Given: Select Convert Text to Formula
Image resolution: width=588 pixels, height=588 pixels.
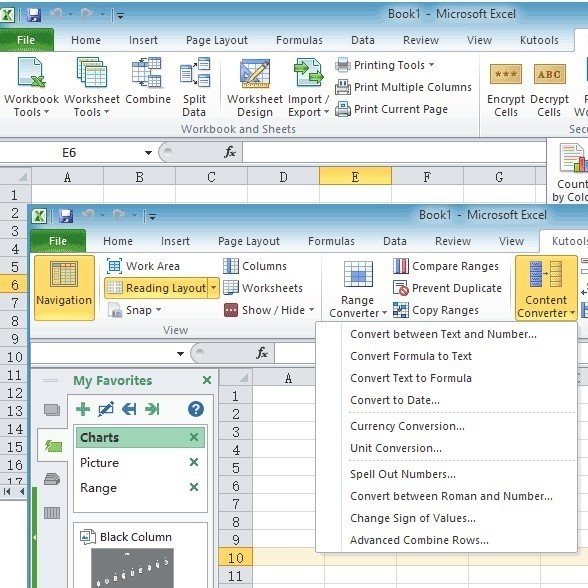Looking at the screenshot, I should click(x=446, y=378).
